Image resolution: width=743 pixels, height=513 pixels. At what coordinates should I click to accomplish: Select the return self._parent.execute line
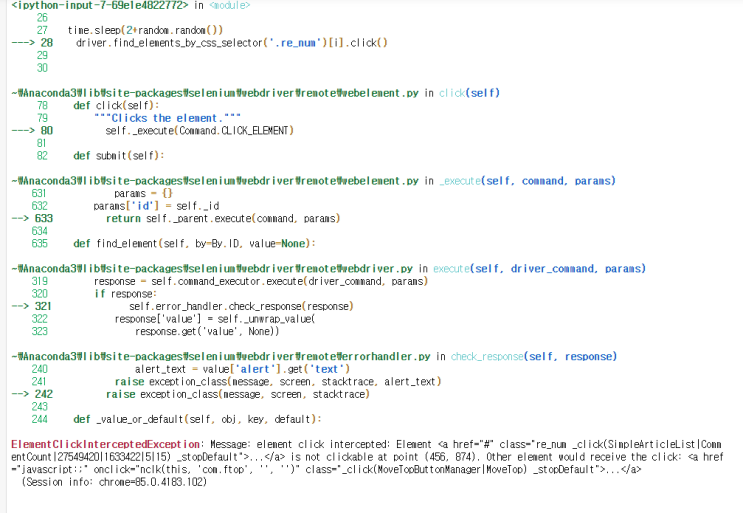click(222, 218)
